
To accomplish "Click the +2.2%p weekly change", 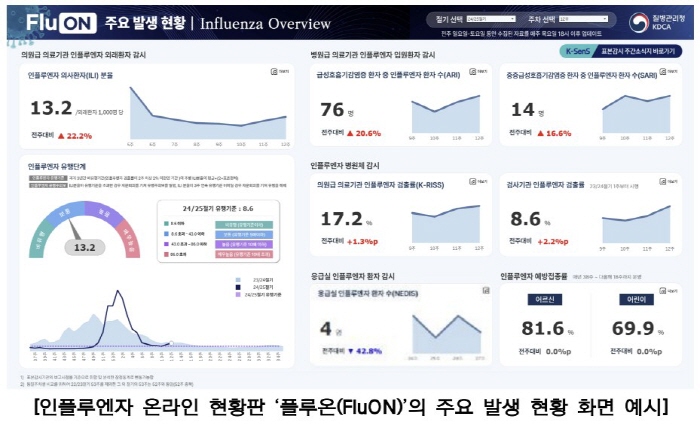I will [553, 242].
